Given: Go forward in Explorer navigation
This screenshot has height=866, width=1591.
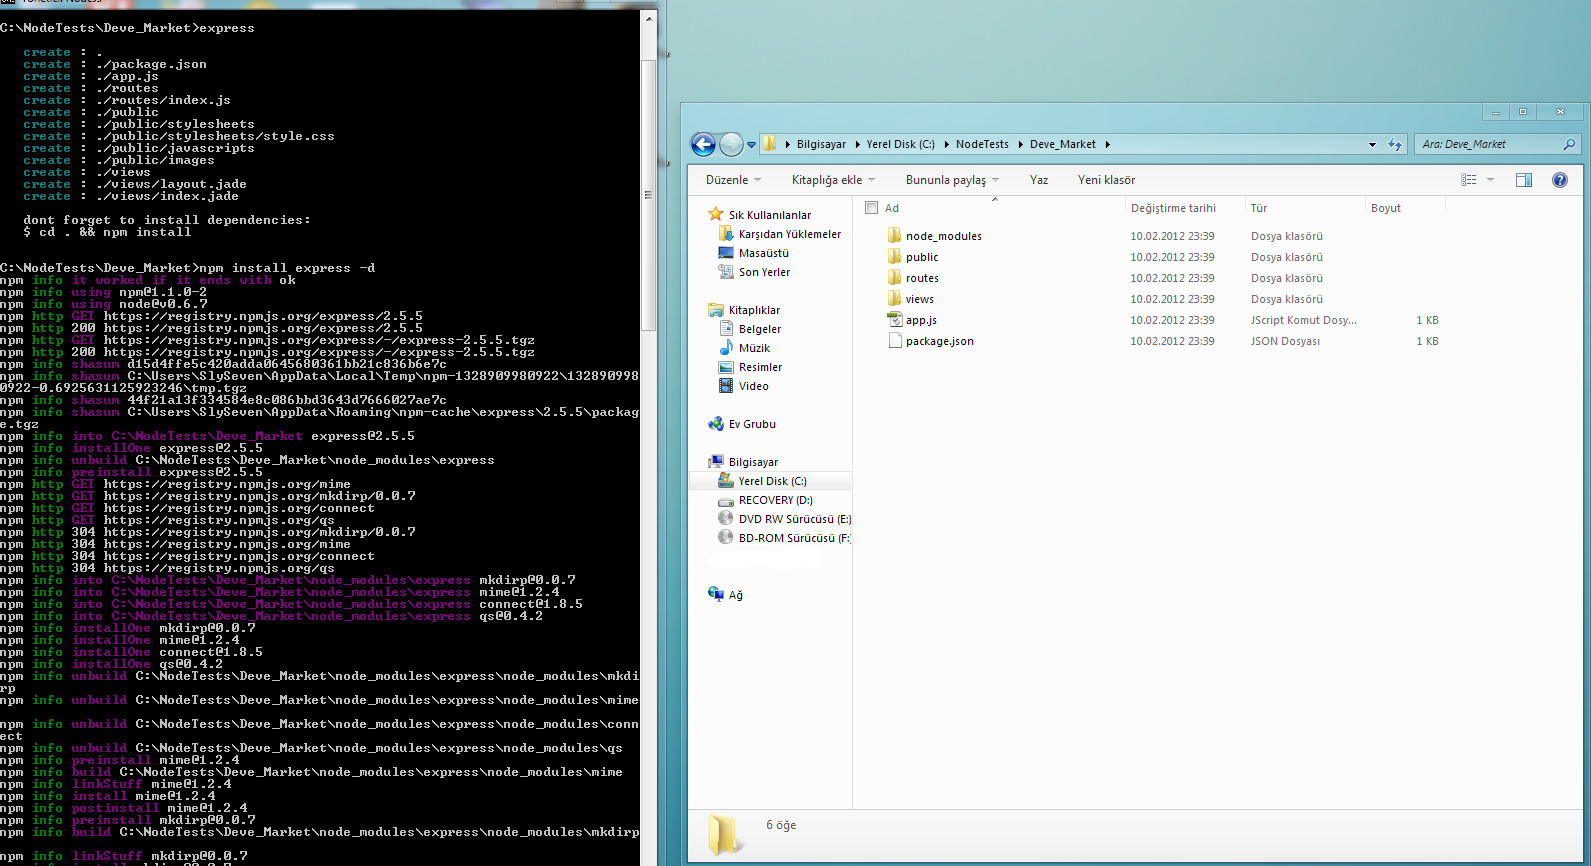Looking at the screenshot, I should (x=731, y=145).
